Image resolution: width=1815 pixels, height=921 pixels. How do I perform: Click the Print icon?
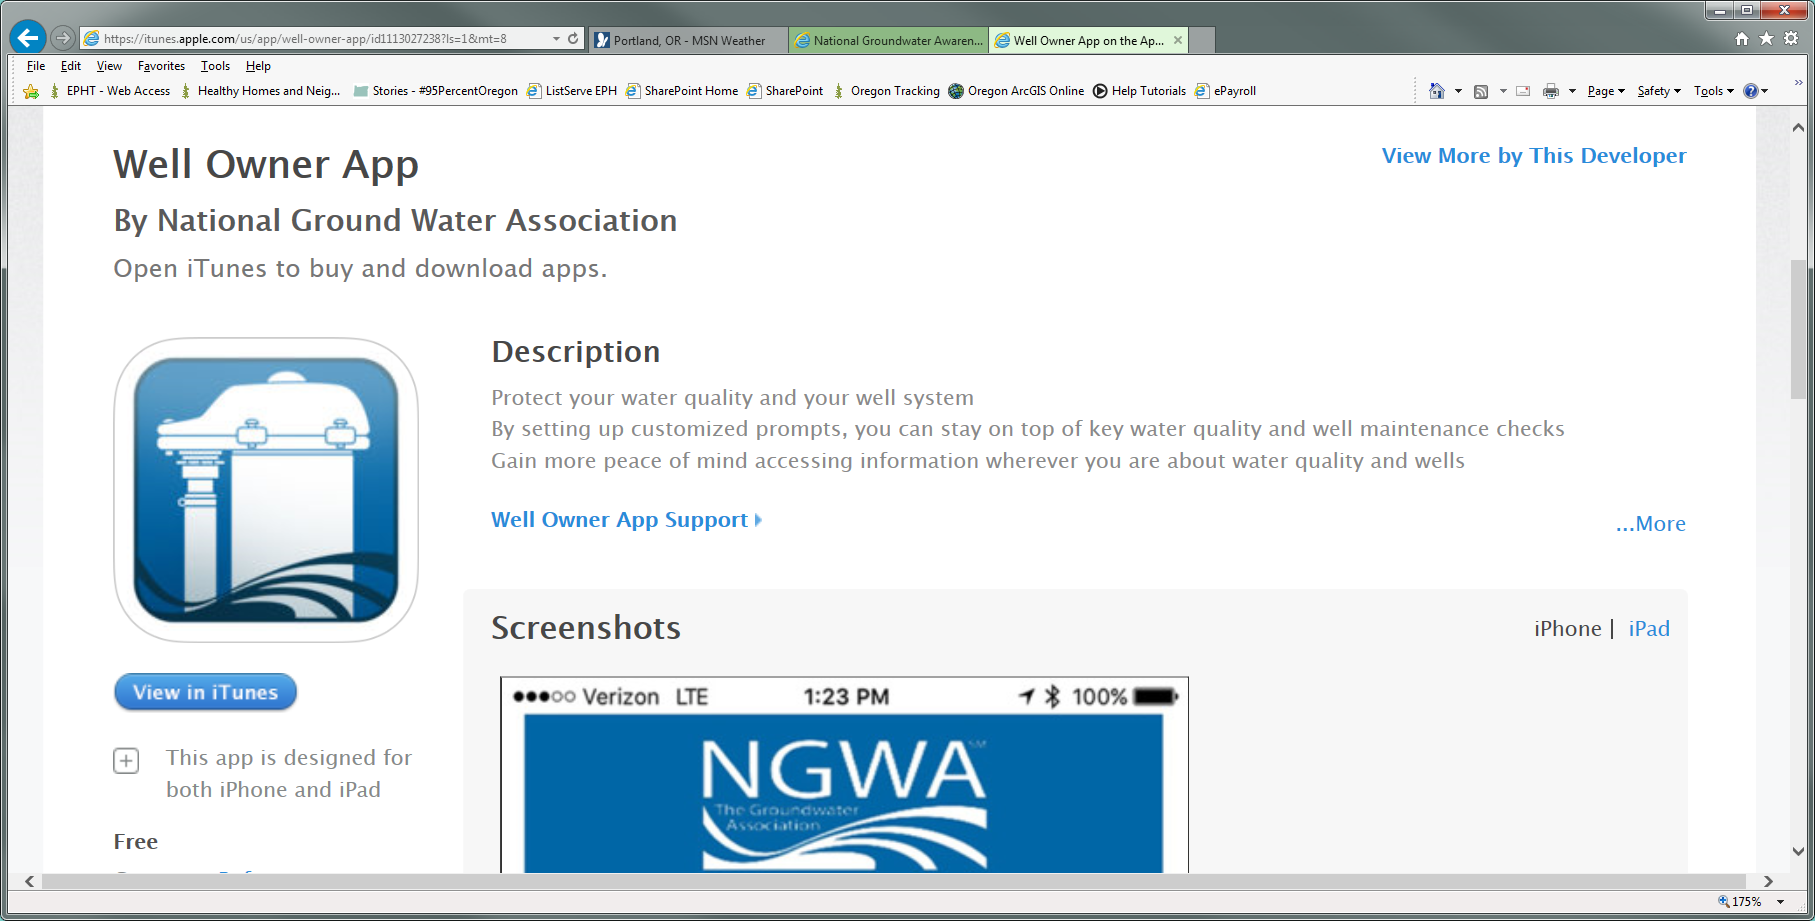click(x=1551, y=91)
